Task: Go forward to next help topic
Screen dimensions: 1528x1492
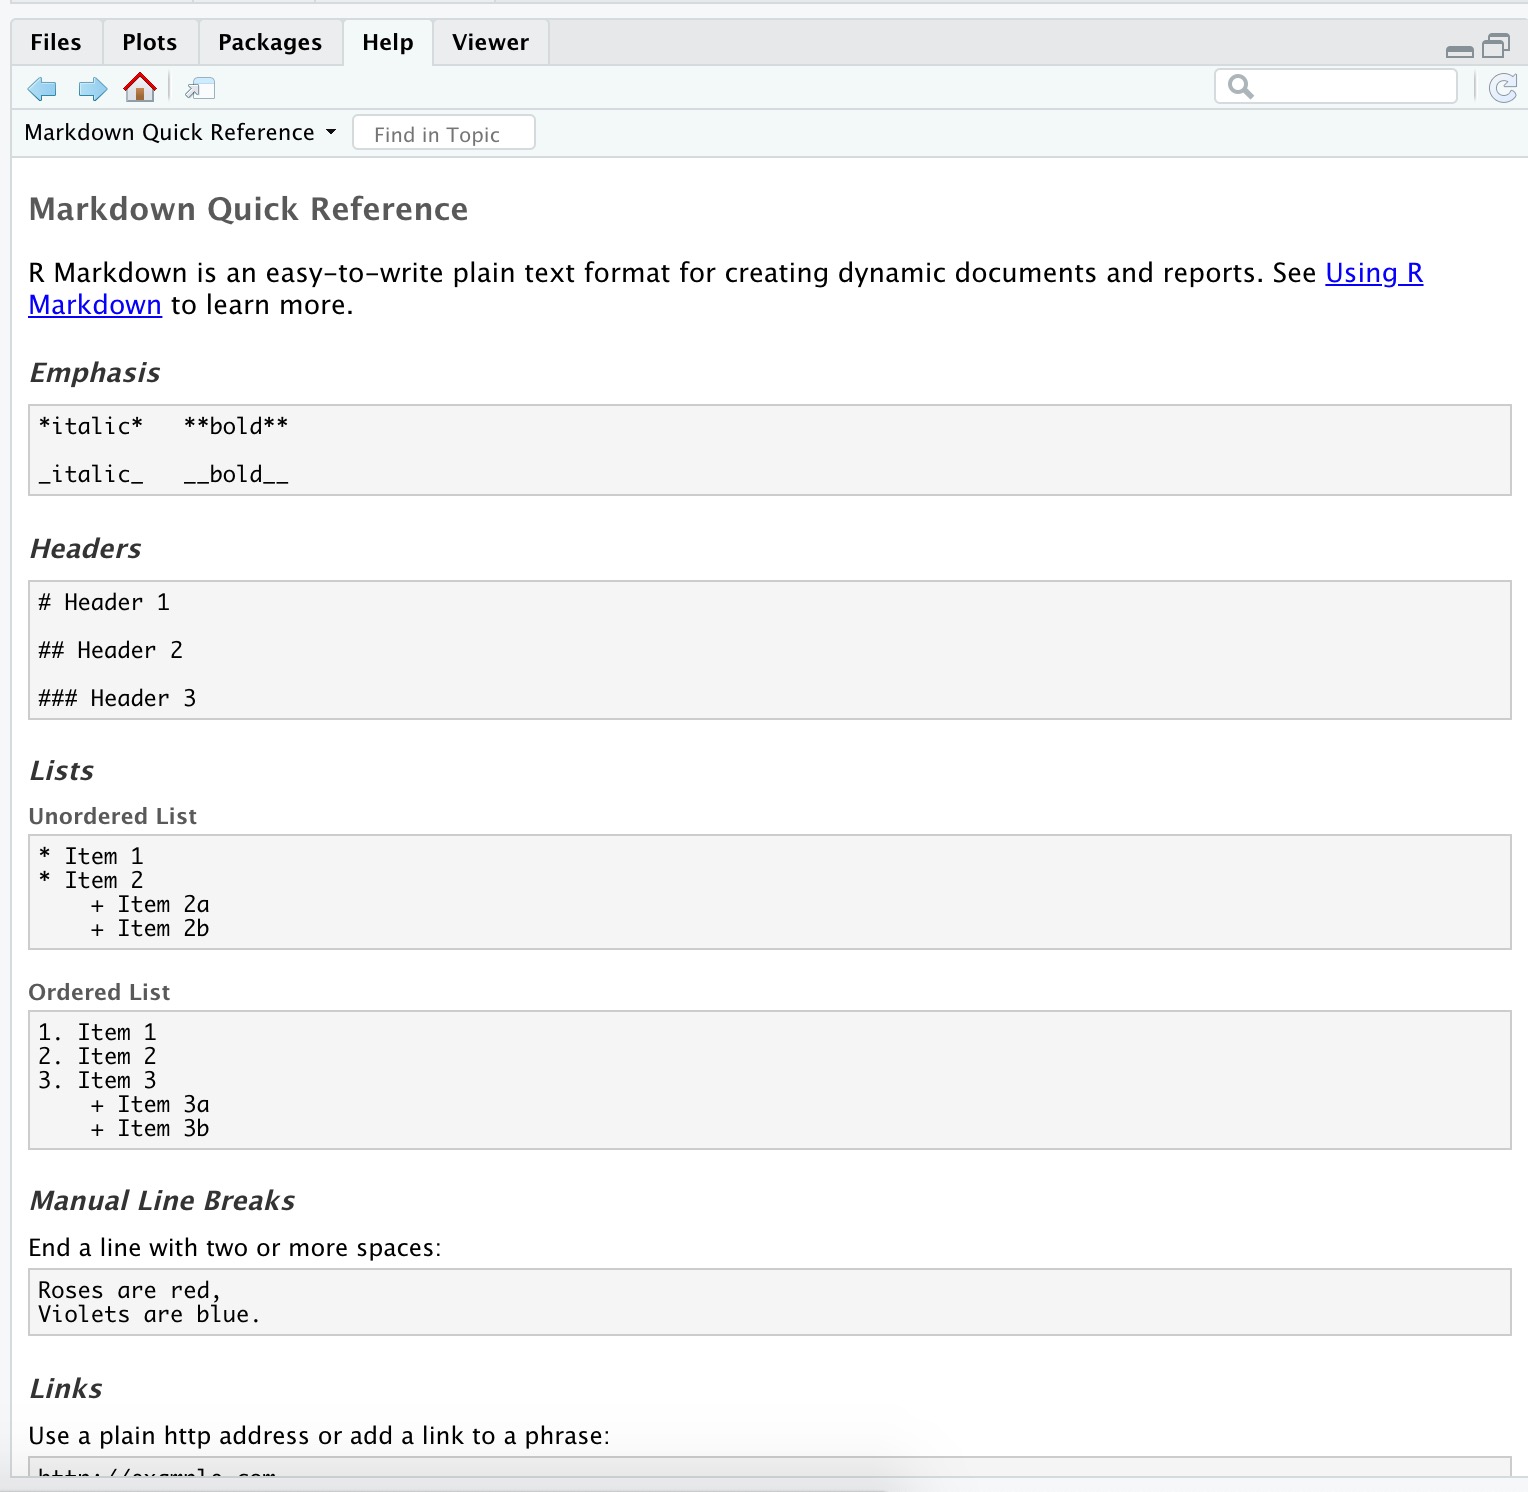Action: coord(92,89)
